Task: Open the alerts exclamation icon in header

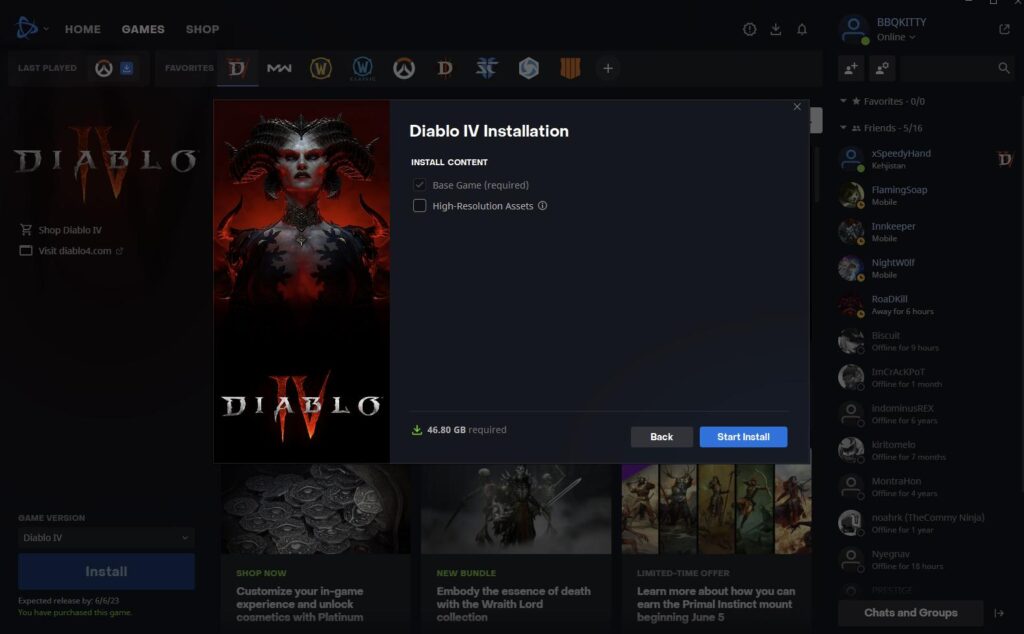Action: pyautogui.click(x=750, y=29)
